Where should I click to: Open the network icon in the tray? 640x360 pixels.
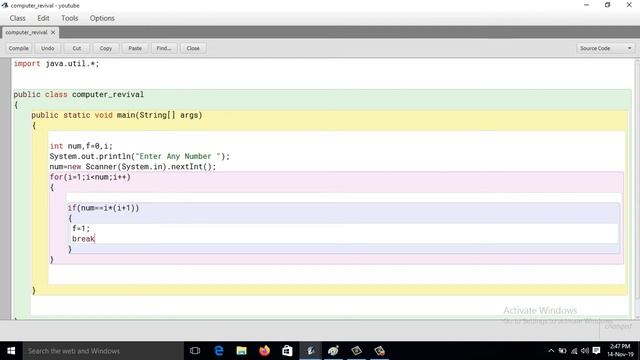tap(574, 351)
